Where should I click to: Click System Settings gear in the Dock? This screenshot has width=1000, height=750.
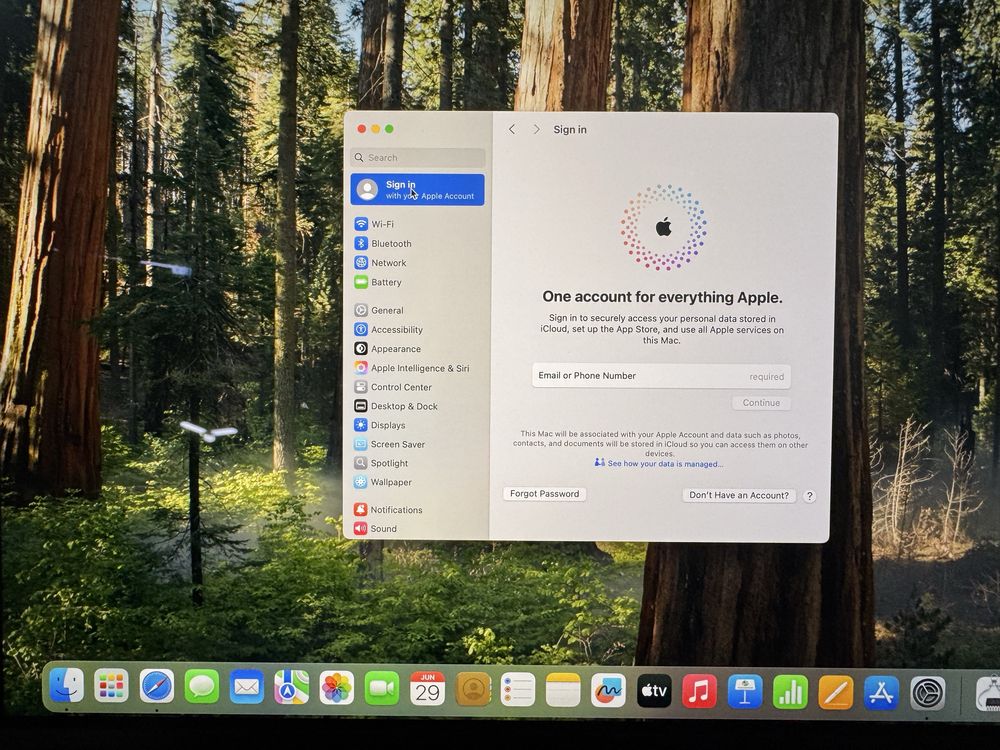(x=927, y=693)
